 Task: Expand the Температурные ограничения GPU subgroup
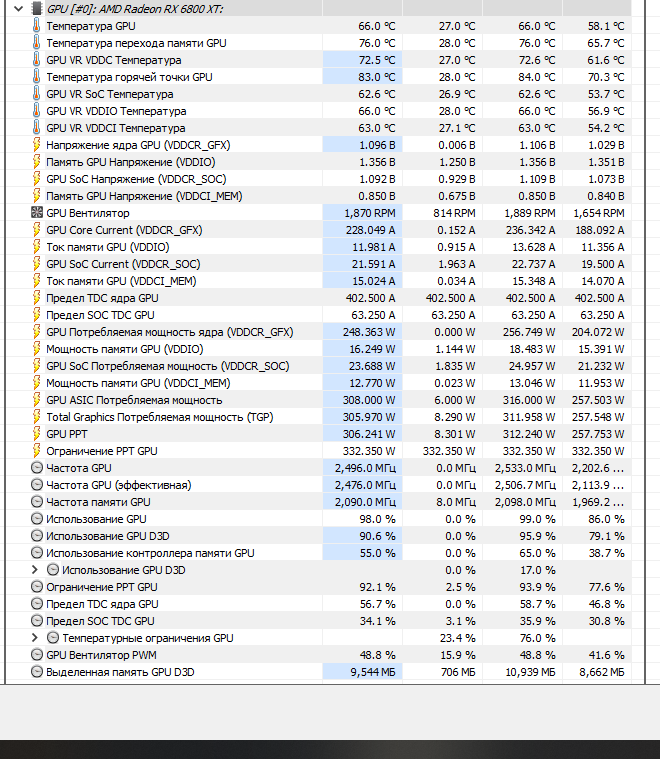pos(34,638)
